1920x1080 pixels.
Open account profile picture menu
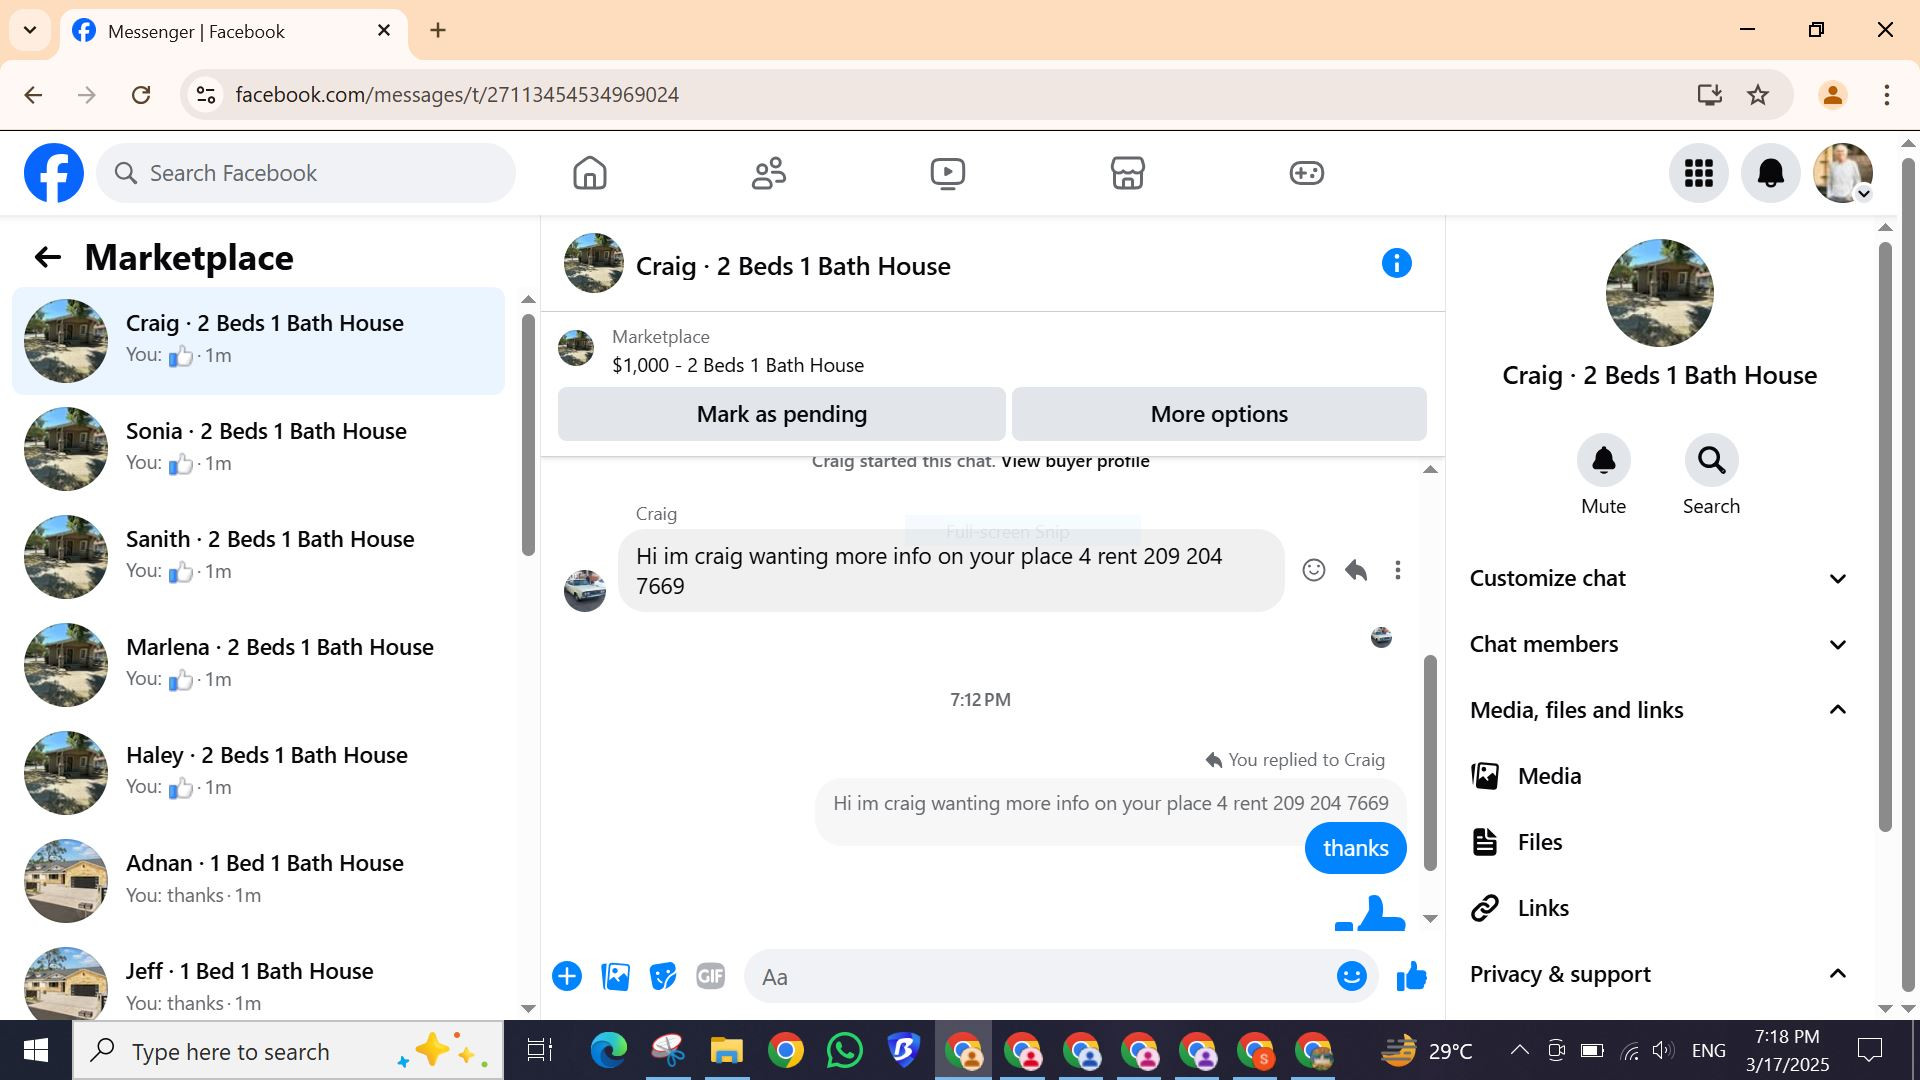pyautogui.click(x=1843, y=173)
